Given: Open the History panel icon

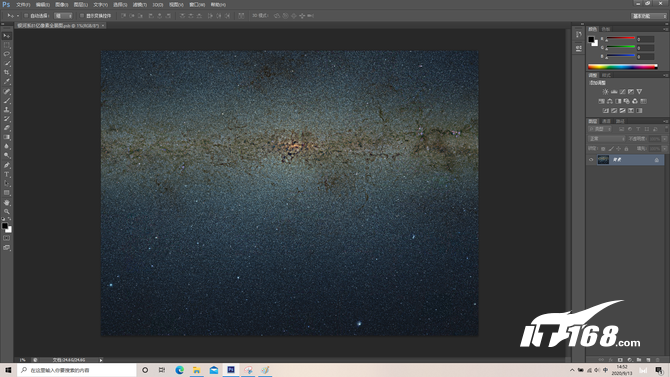Looking at the screenshot, I should (579, 35).
